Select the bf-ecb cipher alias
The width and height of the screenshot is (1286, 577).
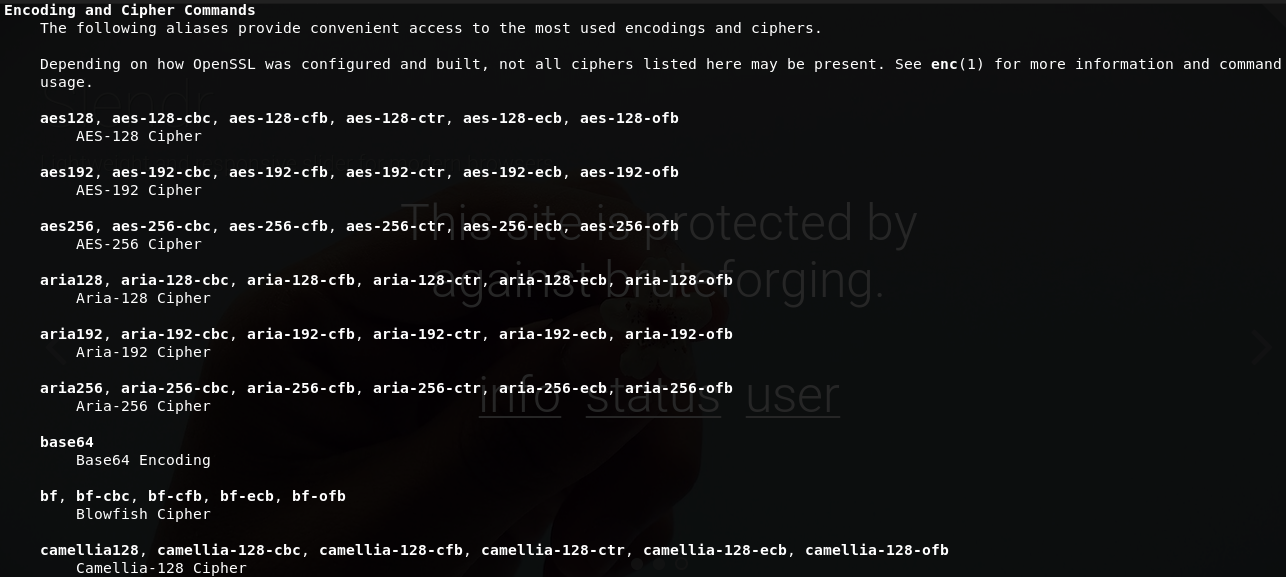coord(247,496)
